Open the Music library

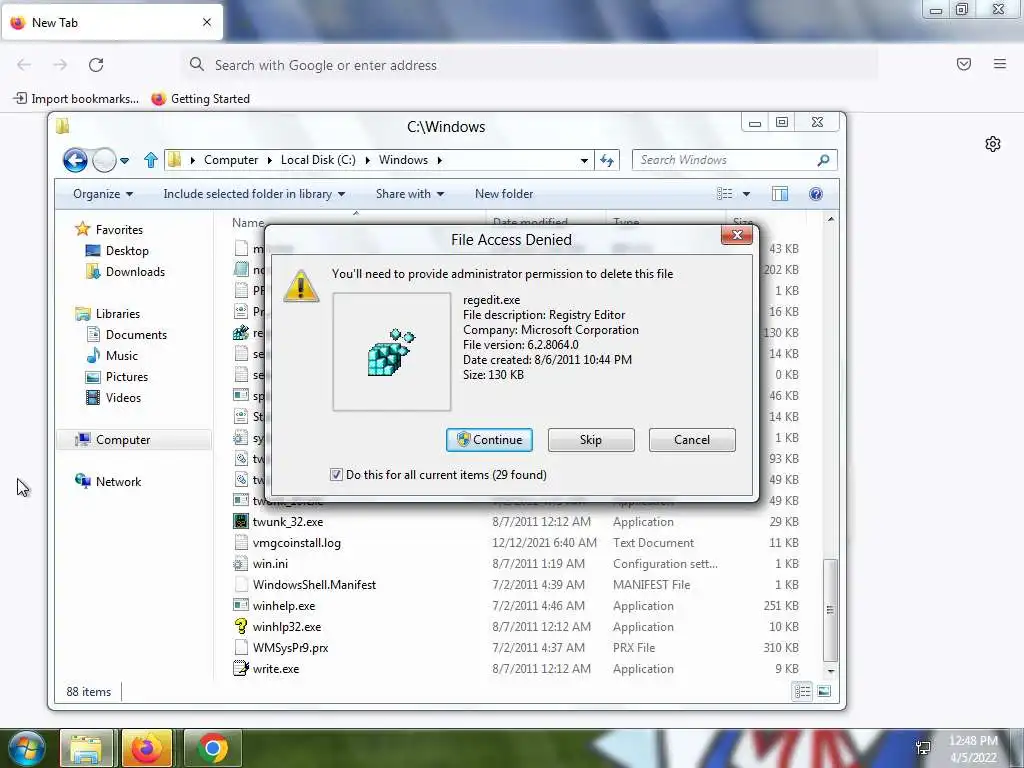(x=121, y=356)
